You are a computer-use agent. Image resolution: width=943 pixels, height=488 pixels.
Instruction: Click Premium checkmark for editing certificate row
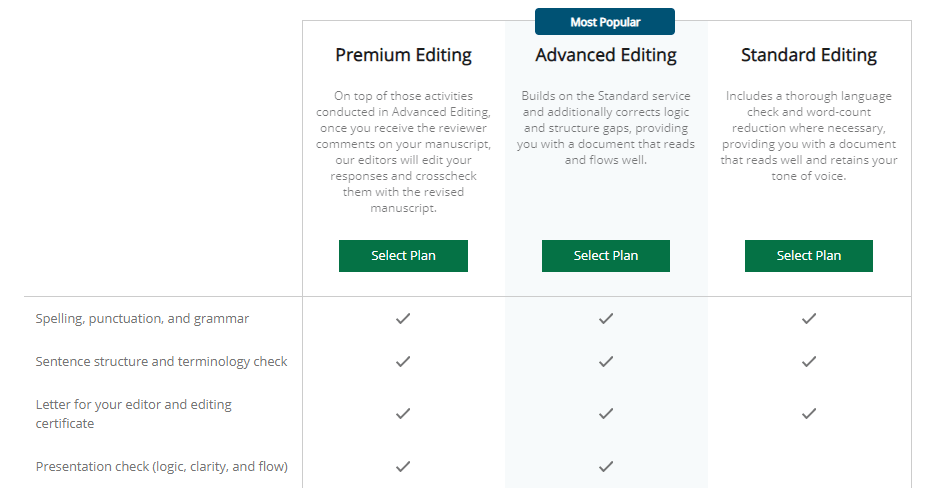(x=403, y=413)
